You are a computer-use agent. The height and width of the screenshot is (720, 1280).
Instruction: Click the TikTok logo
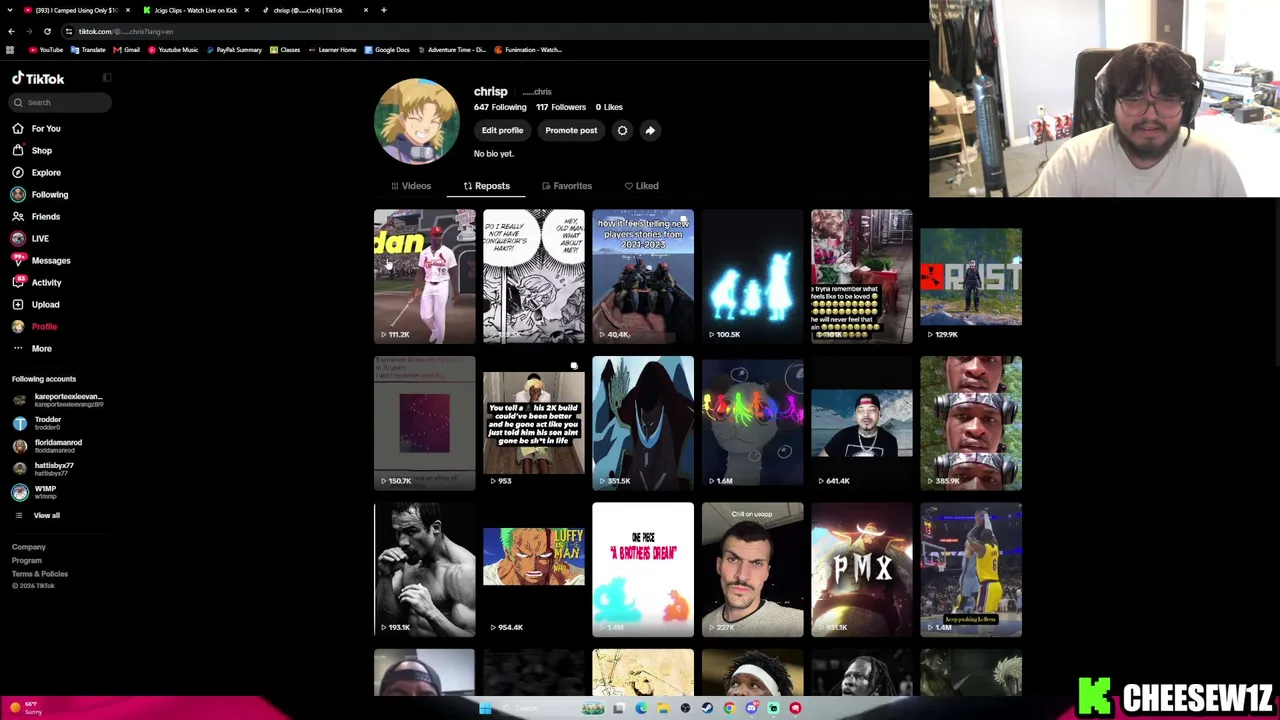click(x=38, y=78)
